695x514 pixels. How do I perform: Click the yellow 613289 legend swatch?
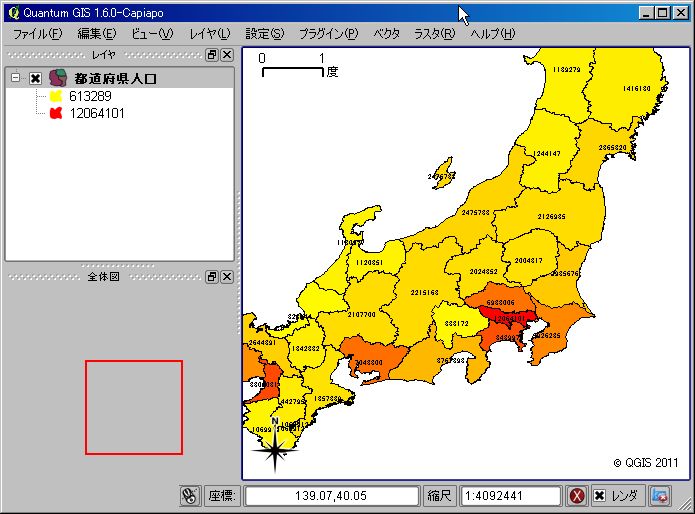(x=56, y=97)
